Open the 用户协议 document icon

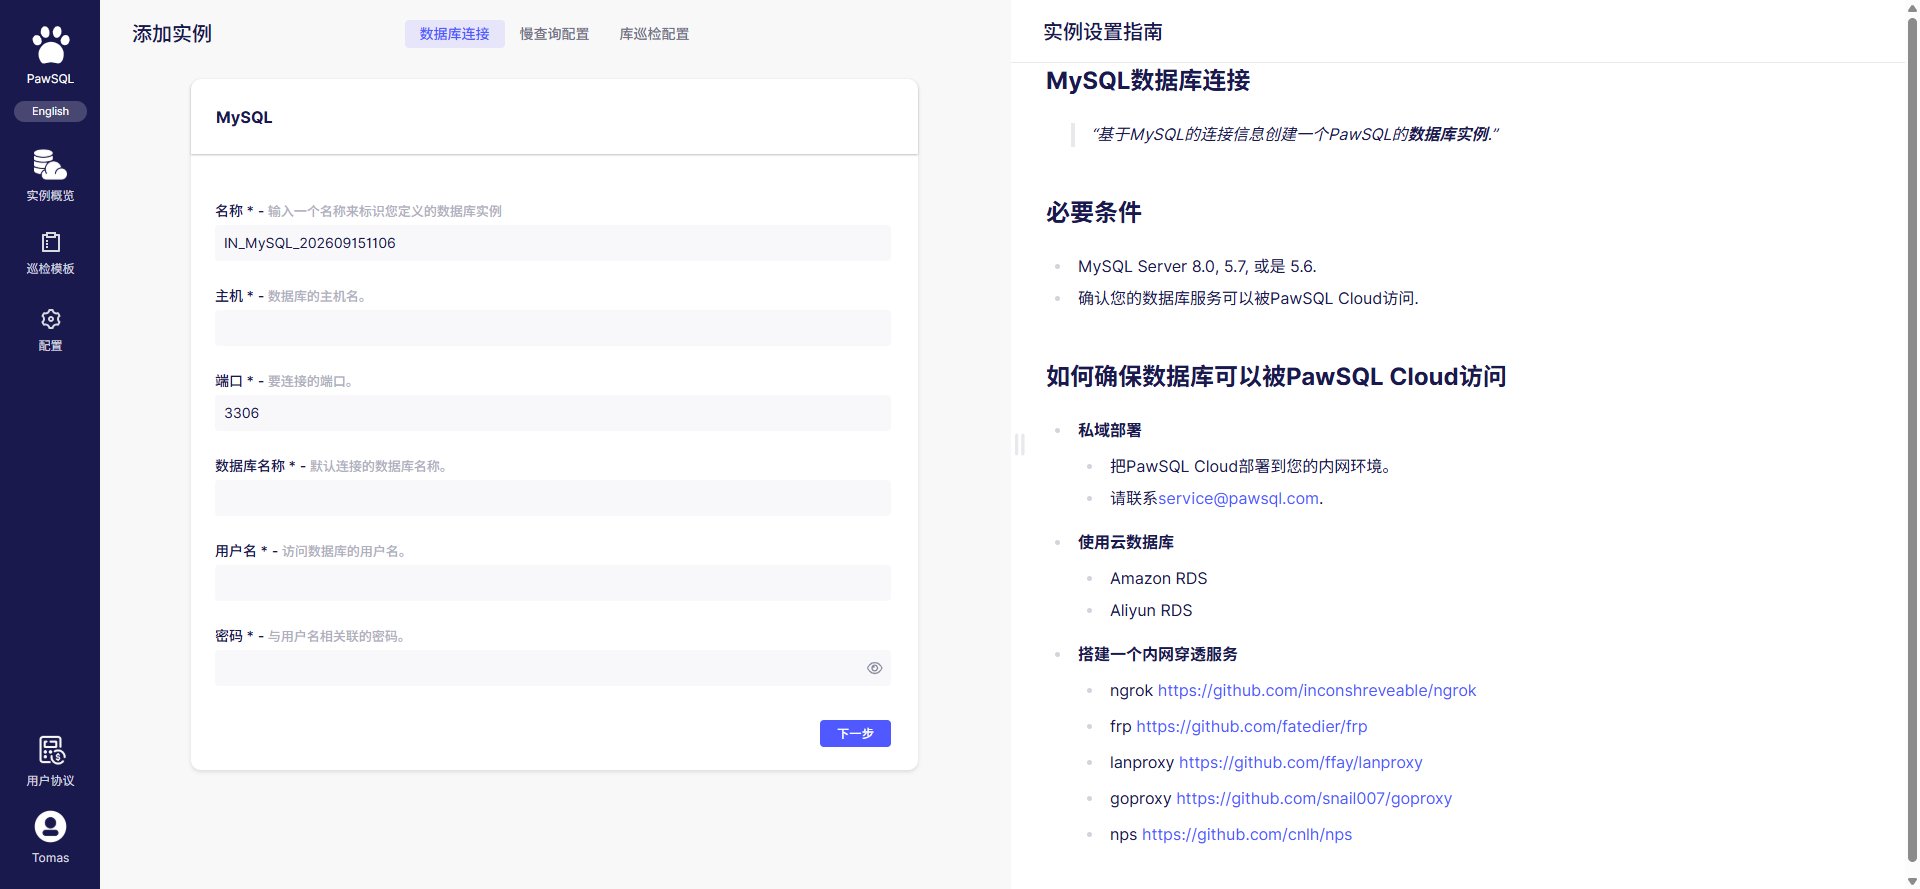50,750
